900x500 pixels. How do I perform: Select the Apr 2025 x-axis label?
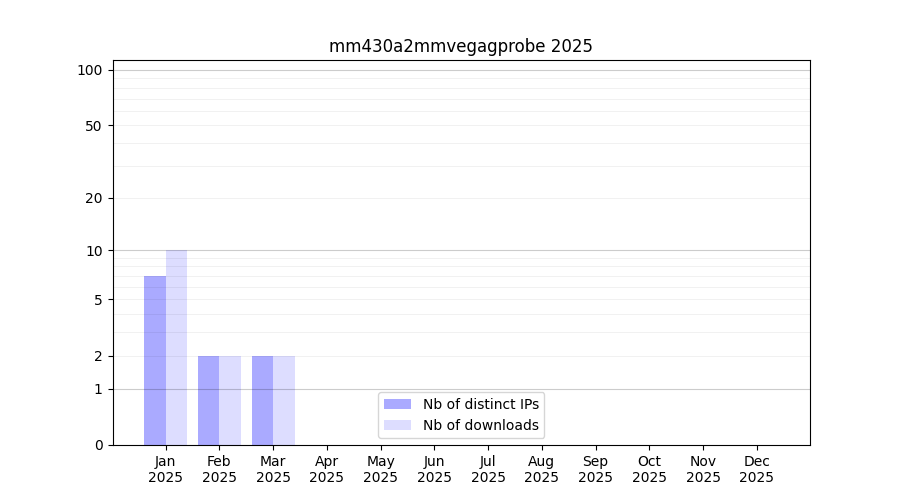pos(327,469)
